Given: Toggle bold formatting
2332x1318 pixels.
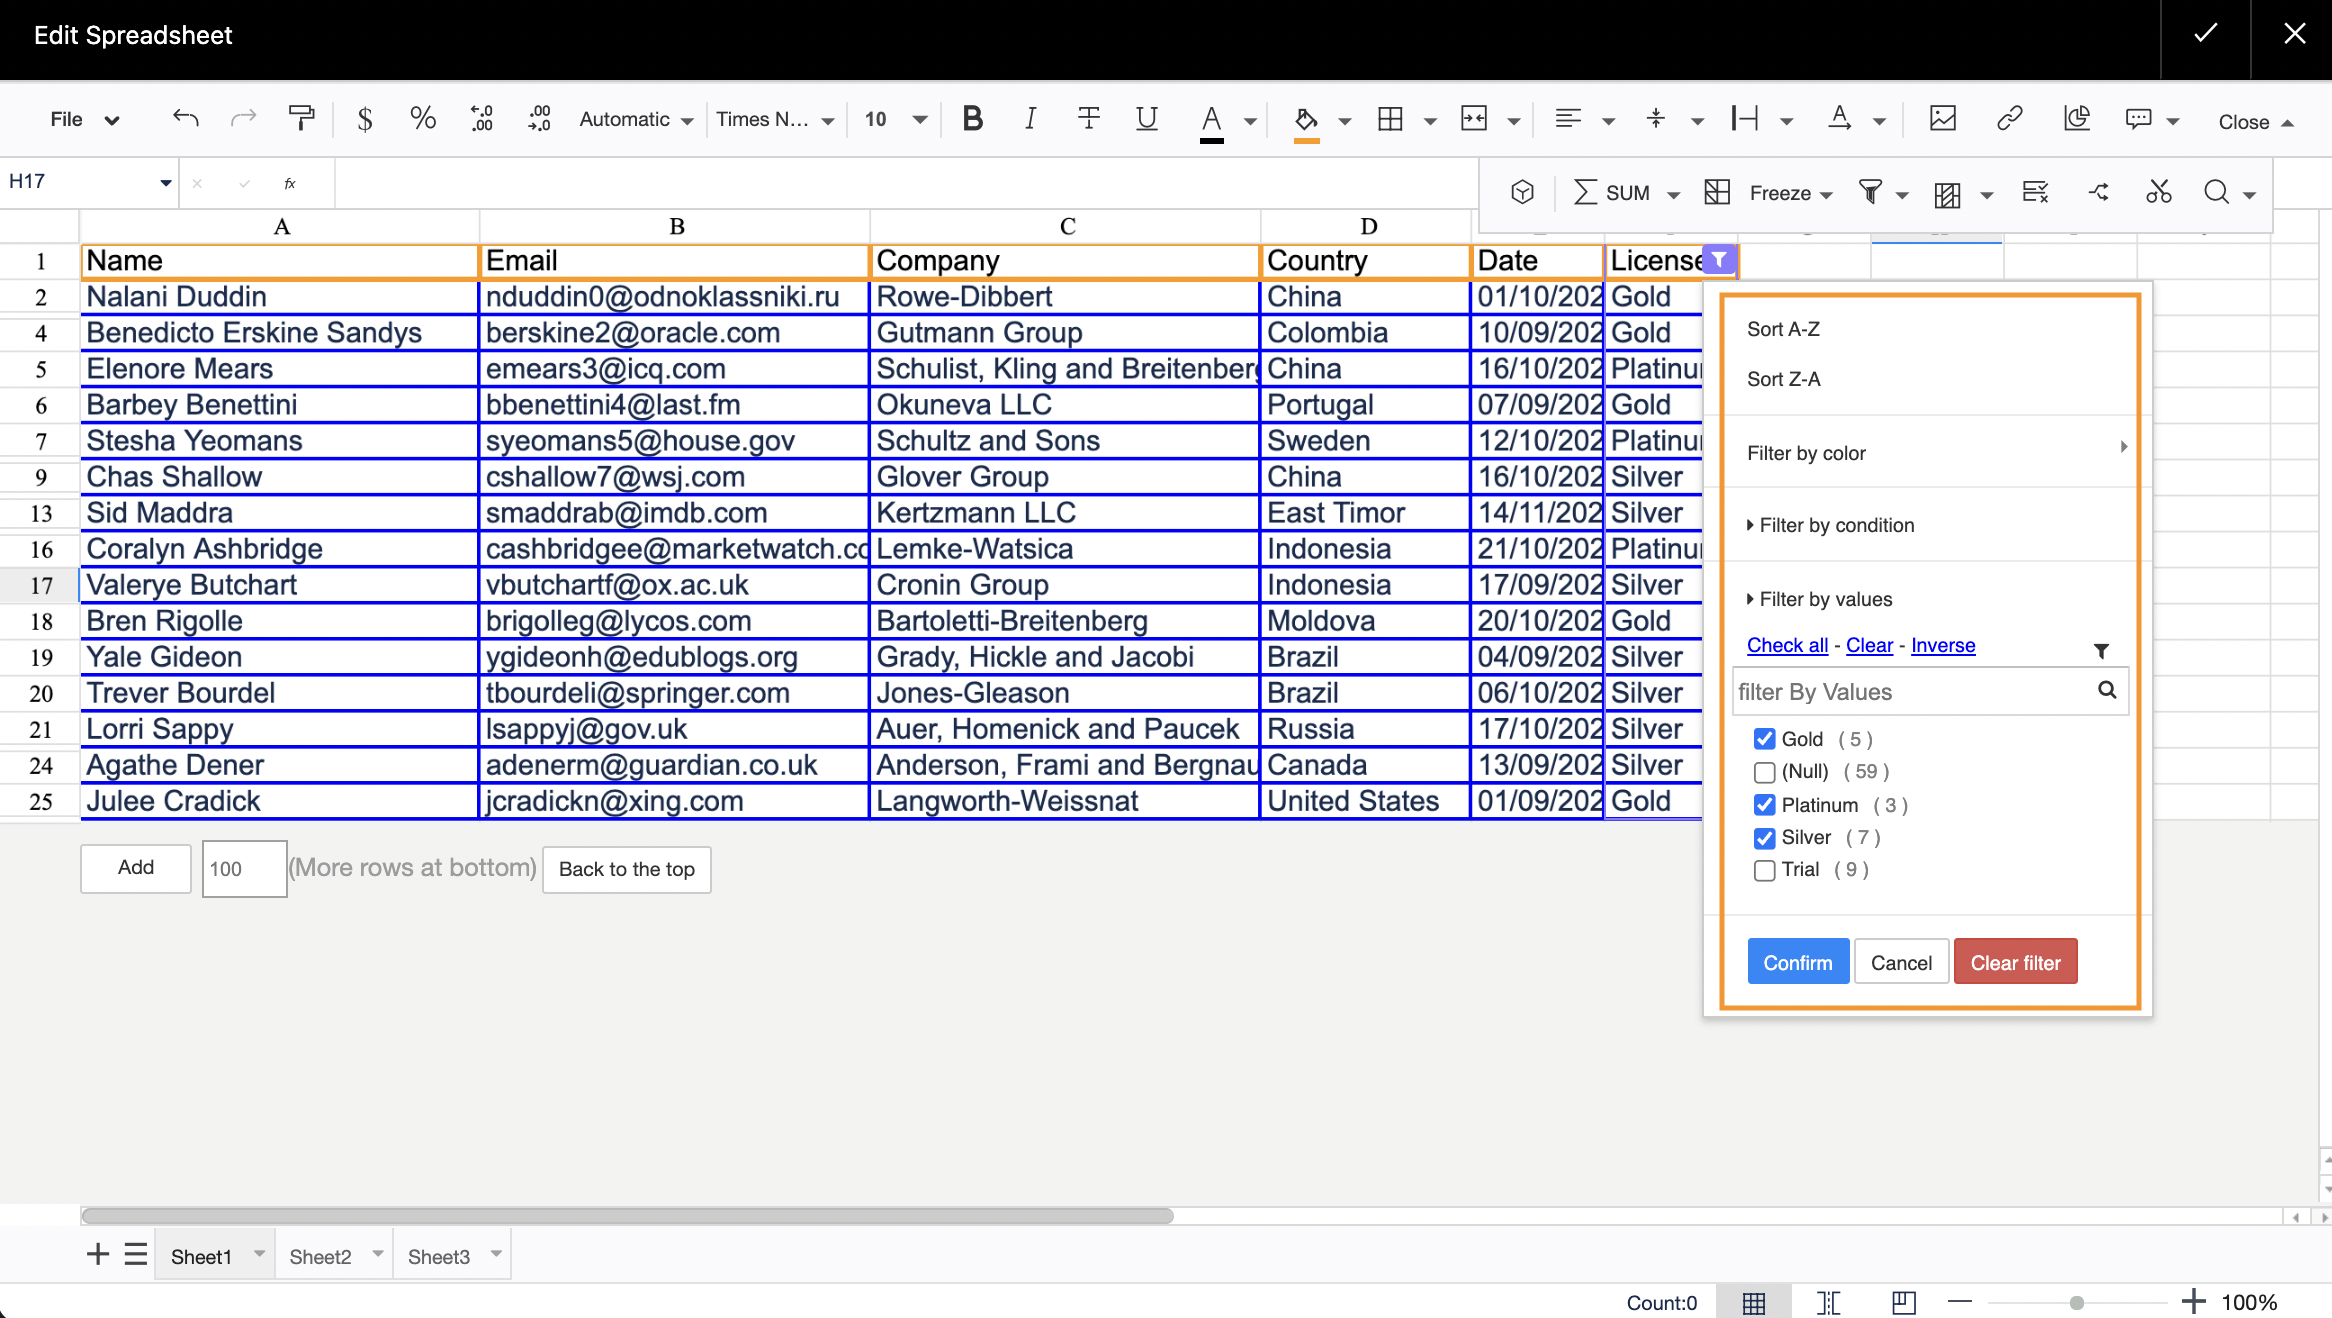Looking at the screenshot, I should pyautogui.click(x=972, y=119).
